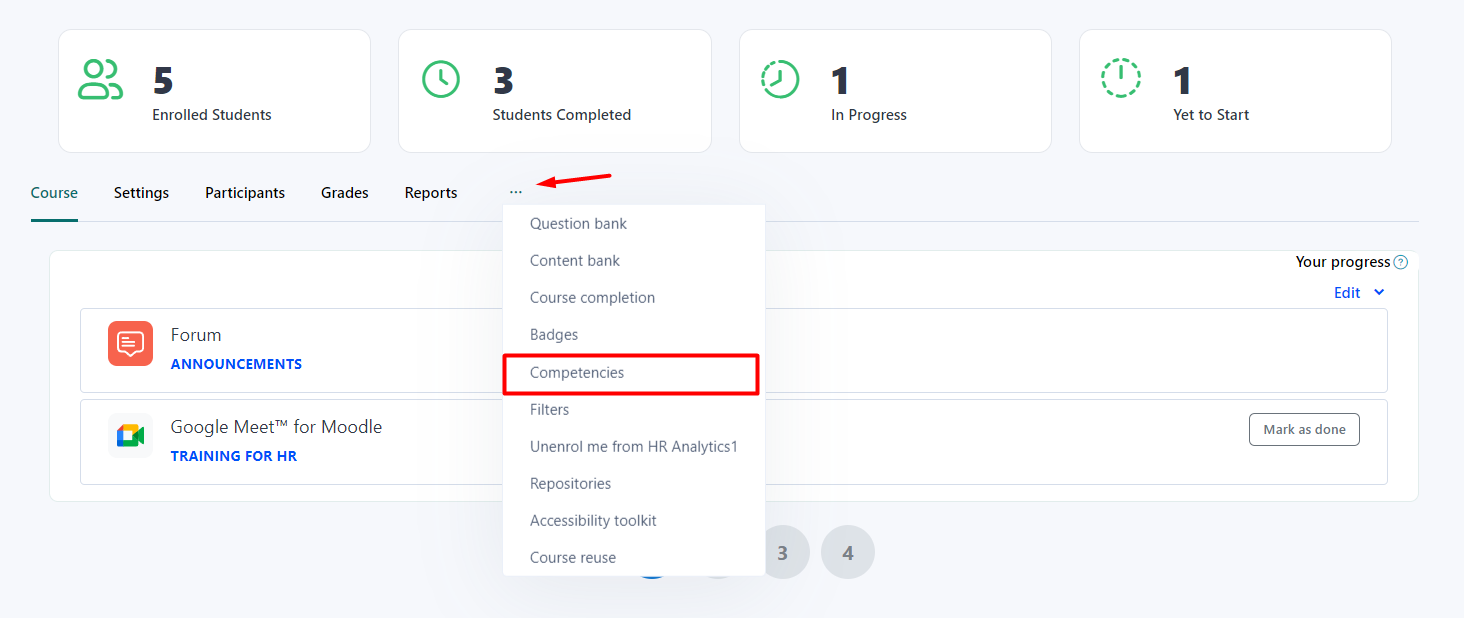The width and height of the screenshot is (1464, 618).
Task: Open the ANNOUNCEMENTS forum link
Action: (x=236, y=364)
